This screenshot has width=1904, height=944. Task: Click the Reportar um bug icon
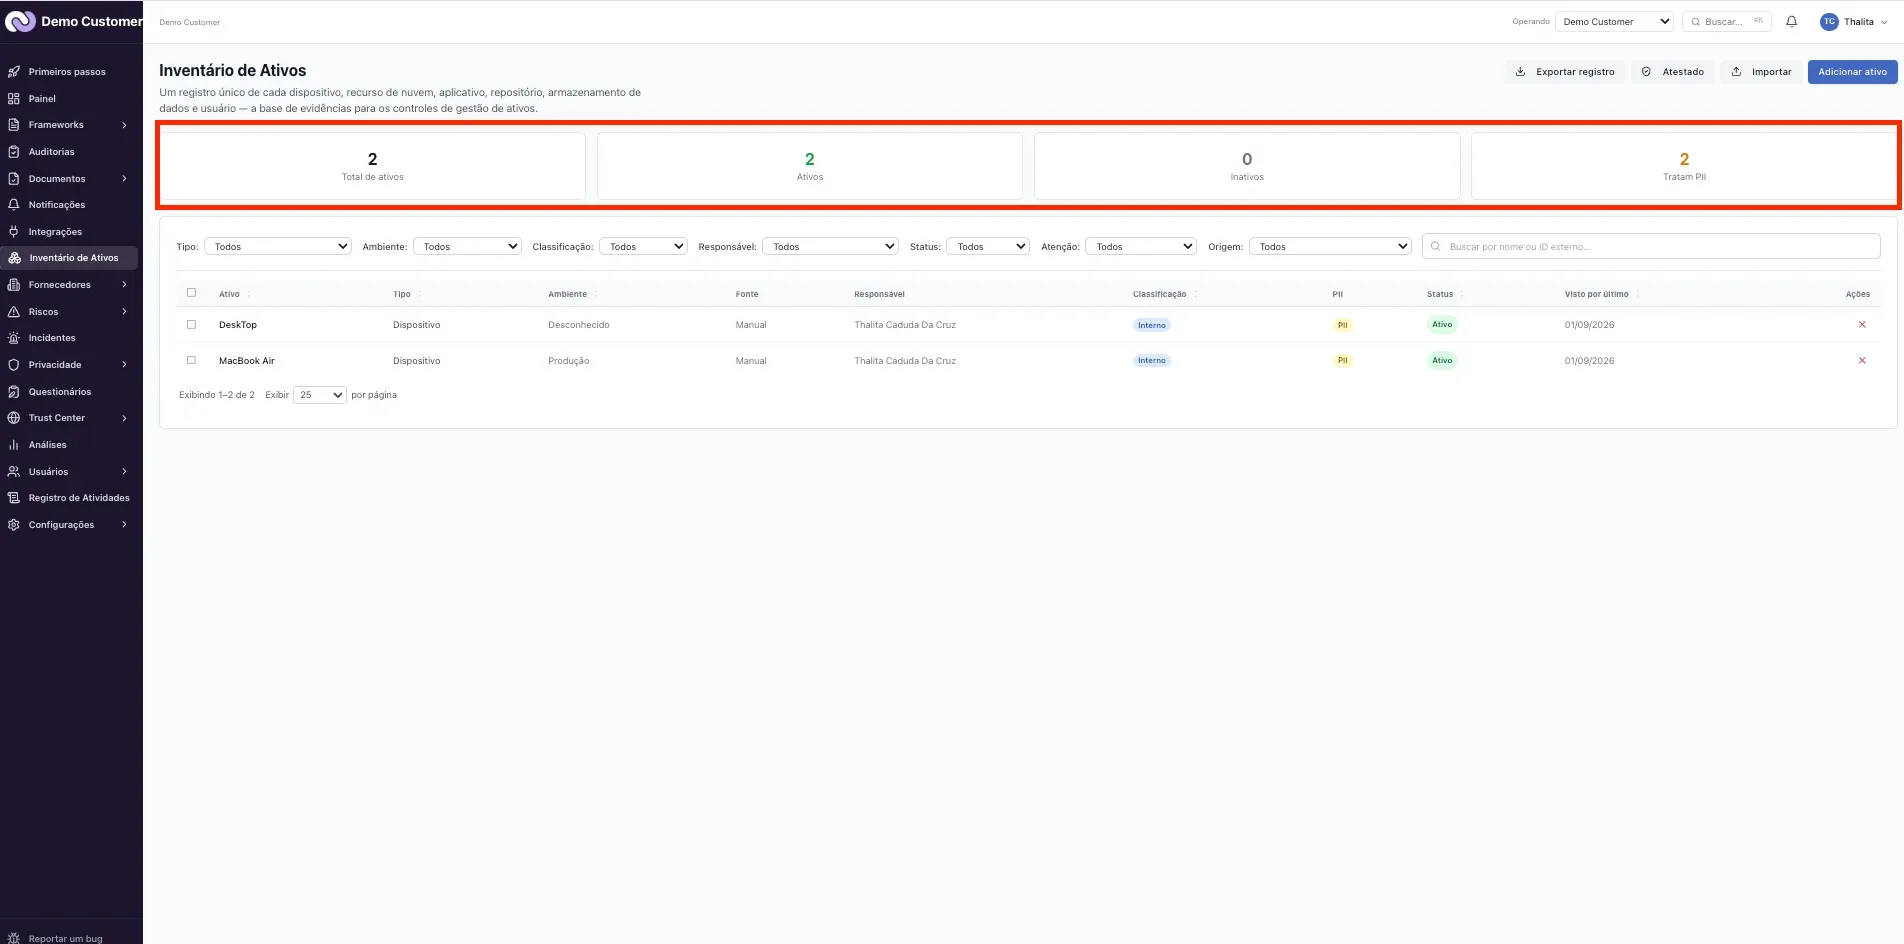click(14, 938)
